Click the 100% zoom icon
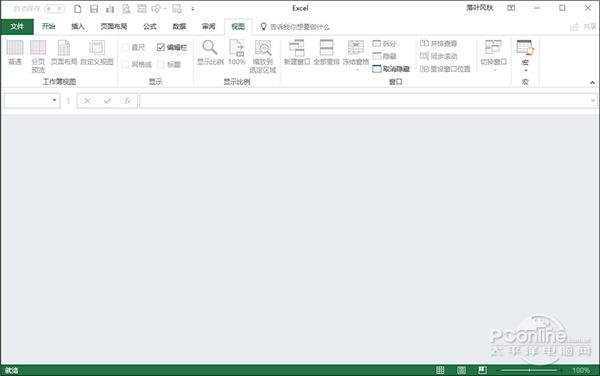The width and height of the screenshot is (600, 376). (236, 48)
